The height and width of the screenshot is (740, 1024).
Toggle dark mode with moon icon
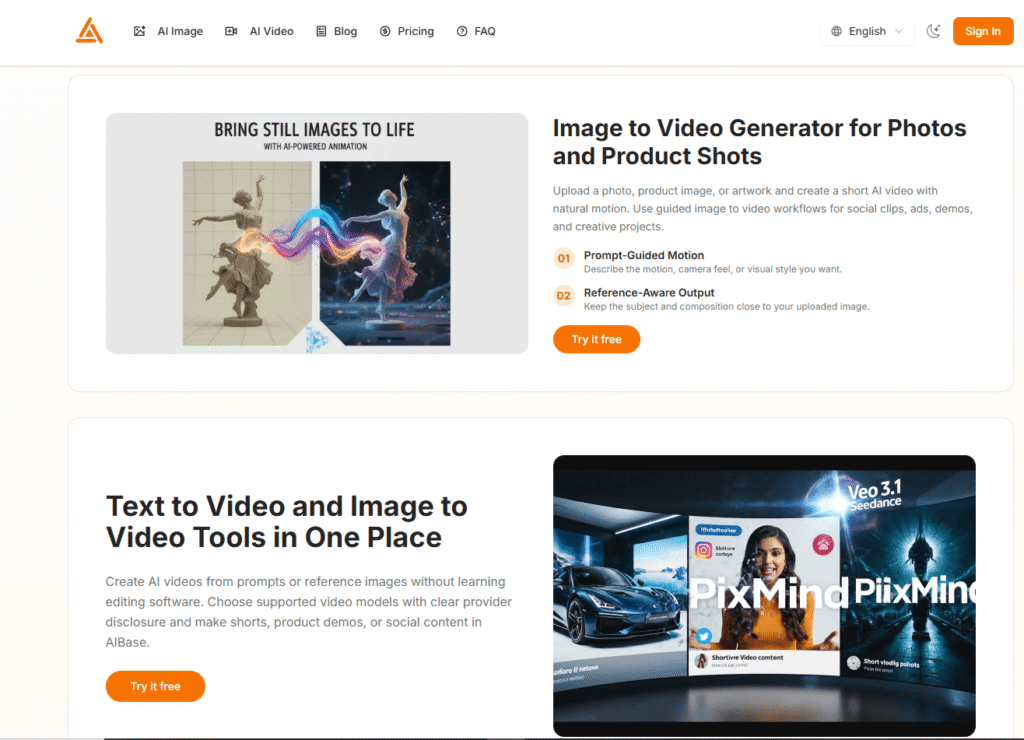pyautogui.click(x=933, y=31)
